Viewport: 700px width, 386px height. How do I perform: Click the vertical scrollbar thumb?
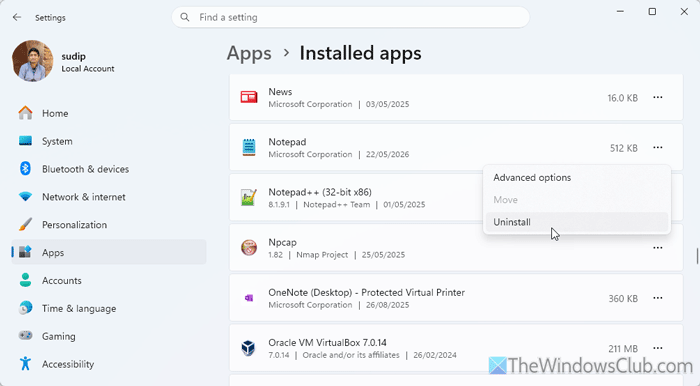click(697, 256)
